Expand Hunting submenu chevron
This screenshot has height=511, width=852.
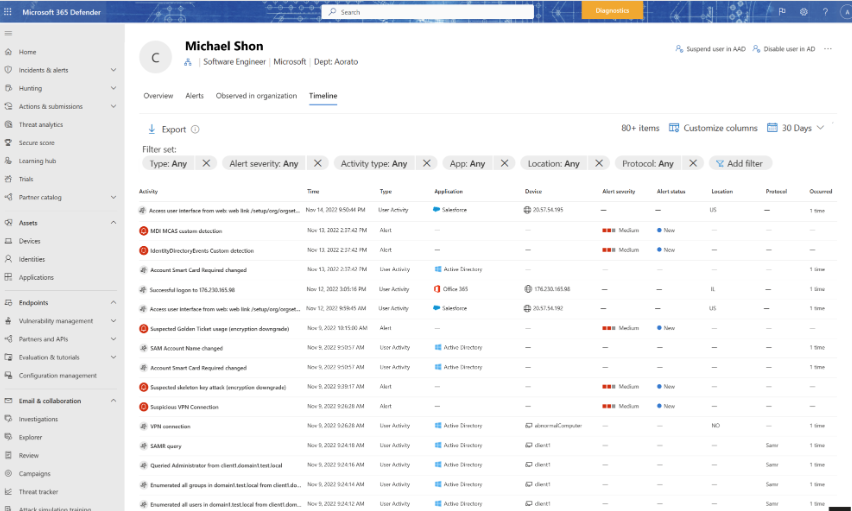(114, 88)
